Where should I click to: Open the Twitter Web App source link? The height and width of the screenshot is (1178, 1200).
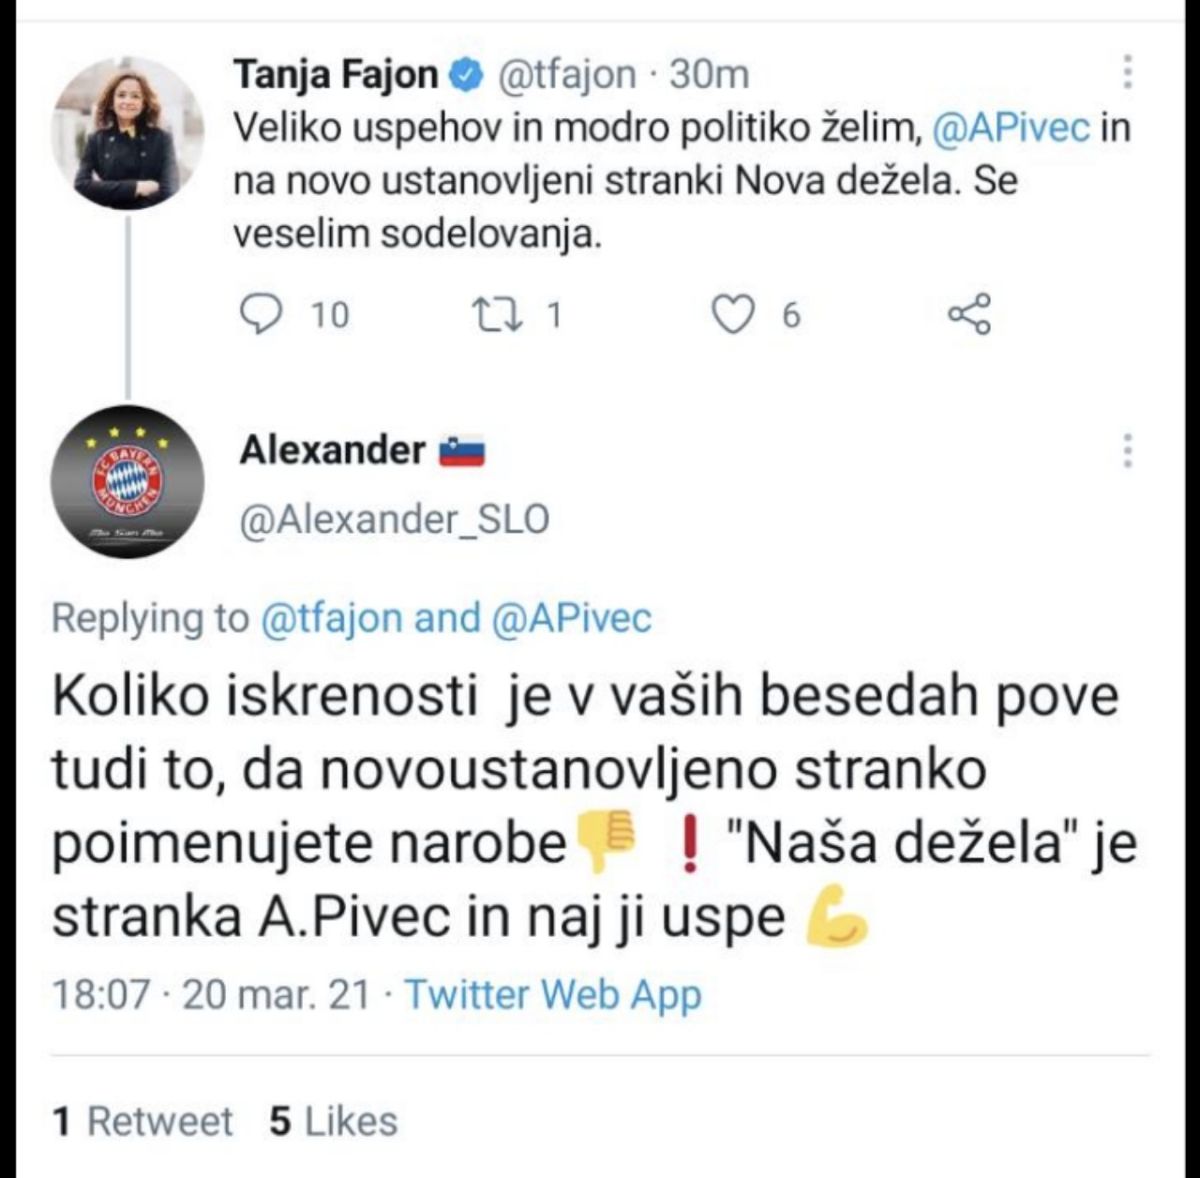tap(553, 995)
